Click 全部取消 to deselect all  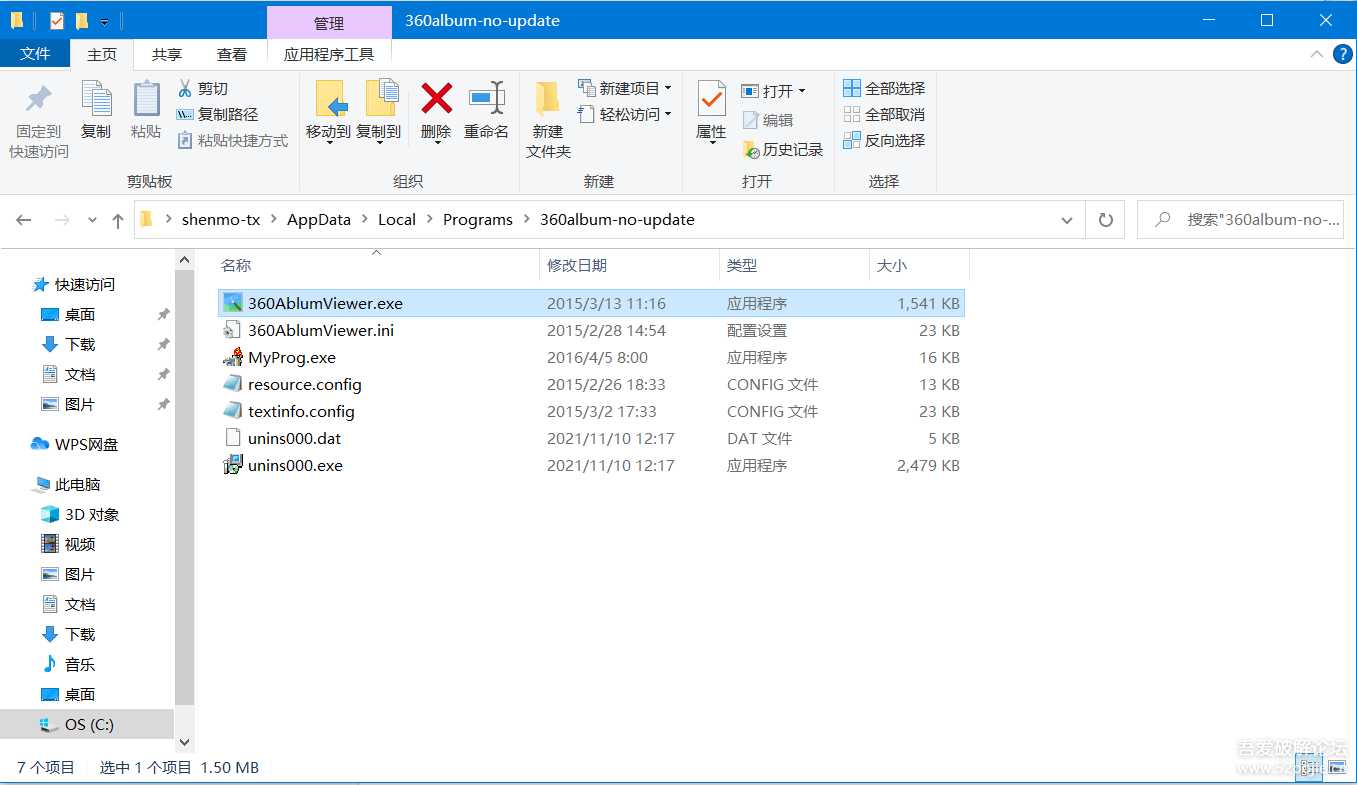[884, 114]
